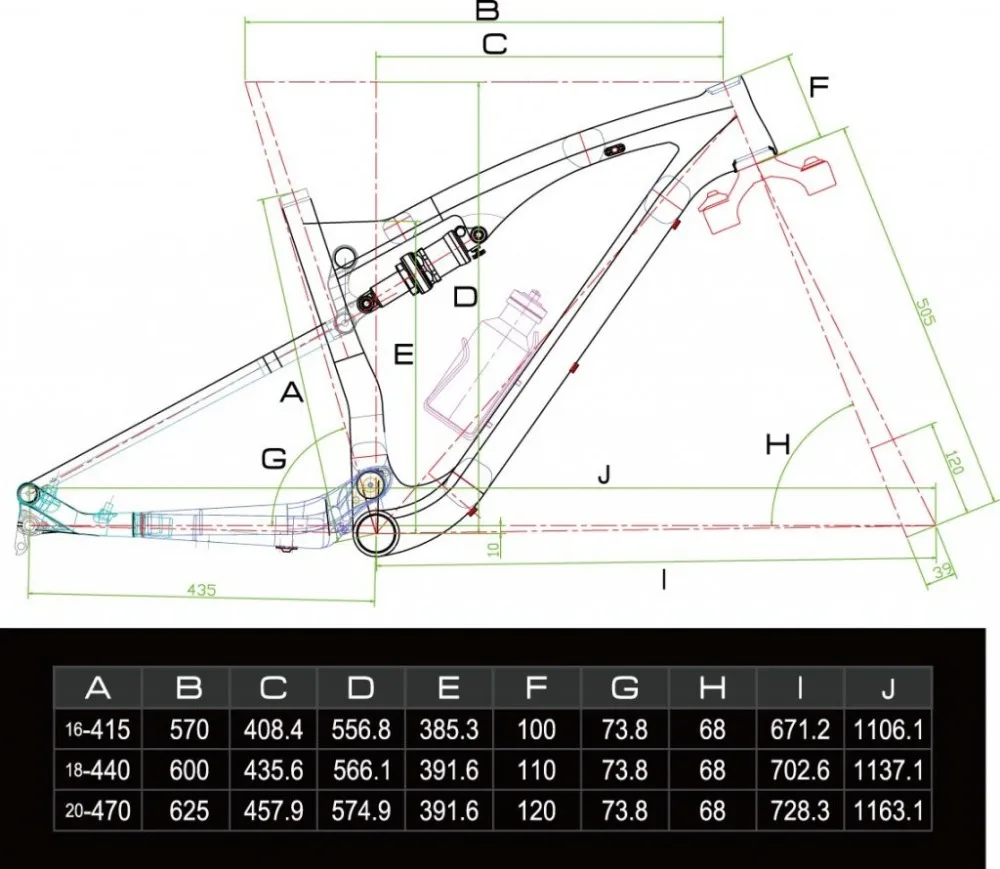Click the value 600 in the table
Screen dimensions: 1000x869
point(189,770)
